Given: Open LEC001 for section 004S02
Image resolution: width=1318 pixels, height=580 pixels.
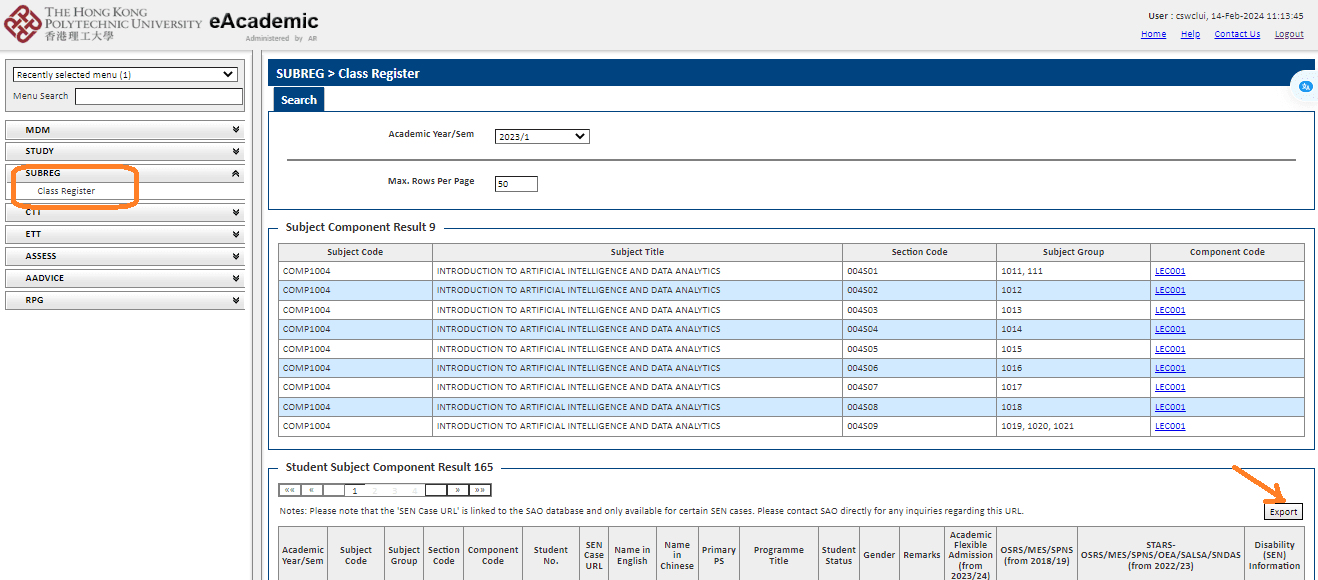Looking at the screenshot, I should [x=1170, y=290].
